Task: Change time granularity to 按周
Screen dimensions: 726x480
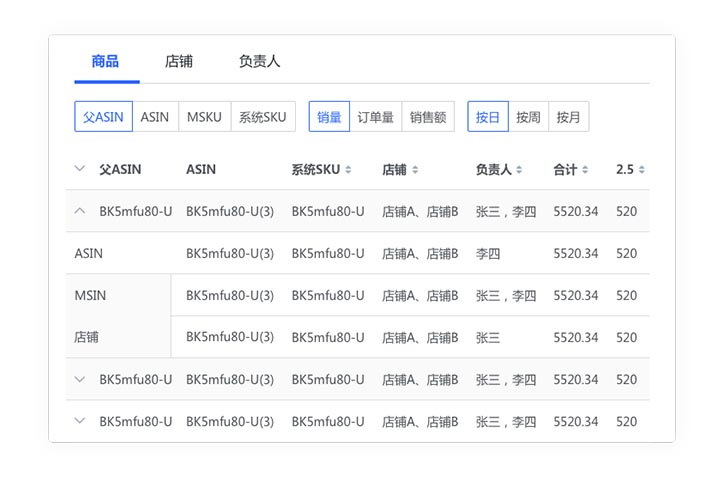Action: pyautogui.click(x=528, y=117)
